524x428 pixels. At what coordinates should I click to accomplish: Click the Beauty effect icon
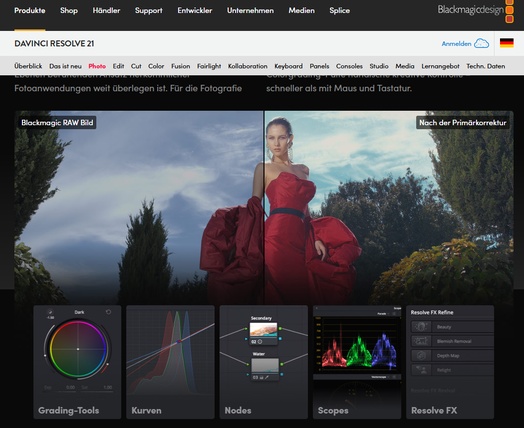click(421, 326)
